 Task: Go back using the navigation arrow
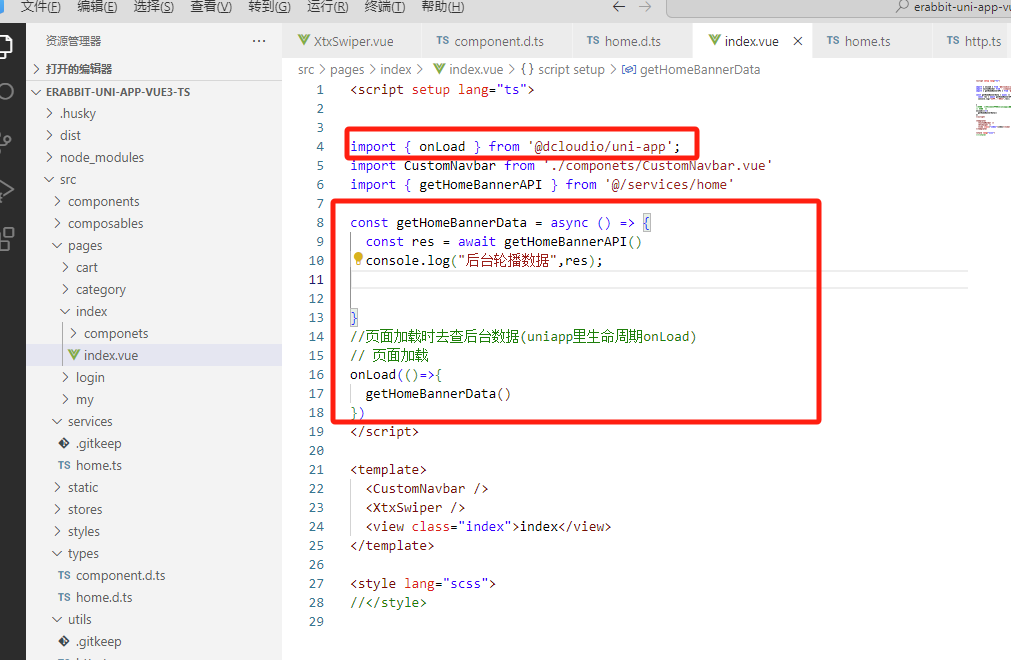[x=619, y=6]
